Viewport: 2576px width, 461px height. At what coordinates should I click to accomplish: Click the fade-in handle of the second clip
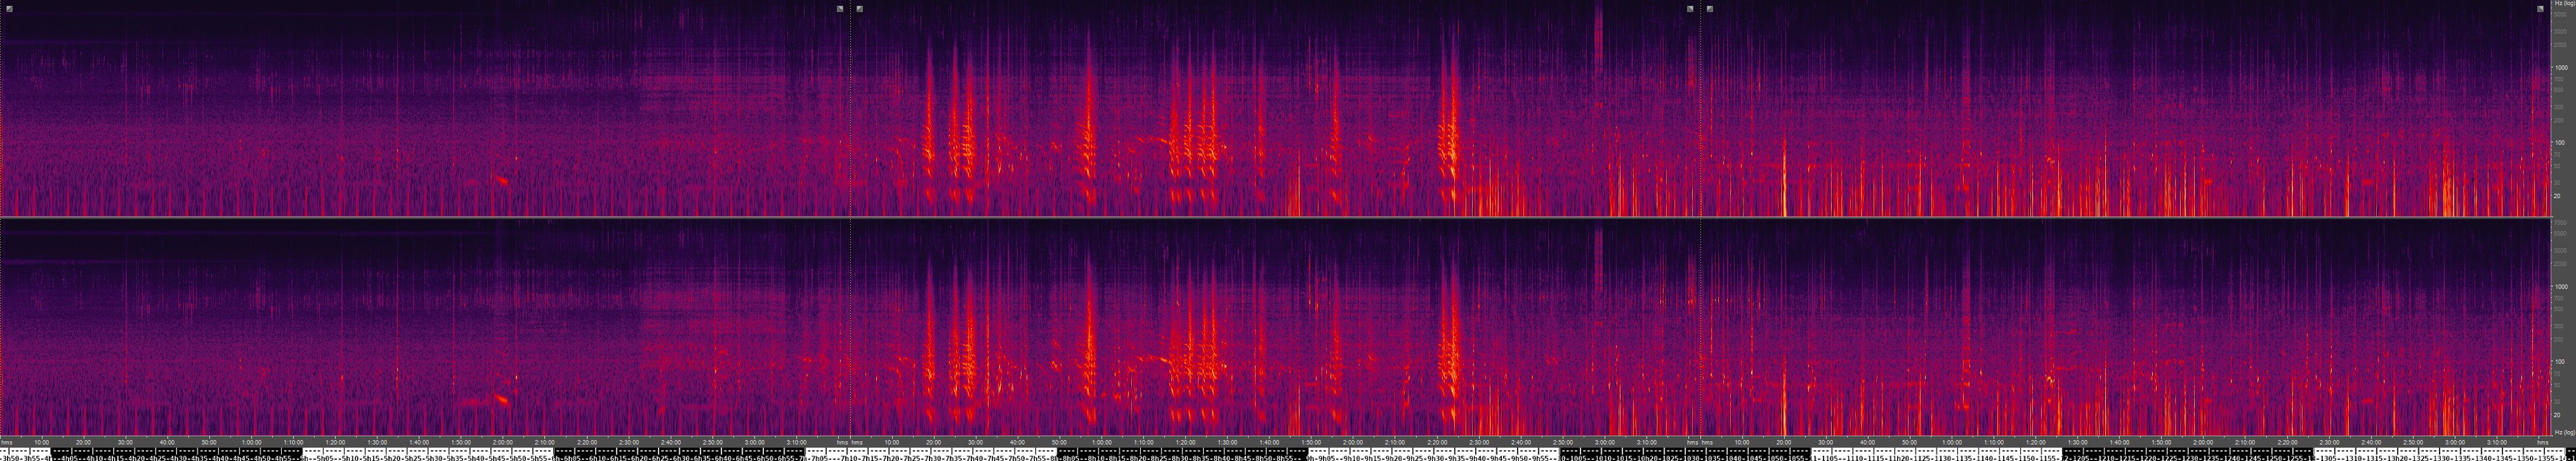coord(860,9)
